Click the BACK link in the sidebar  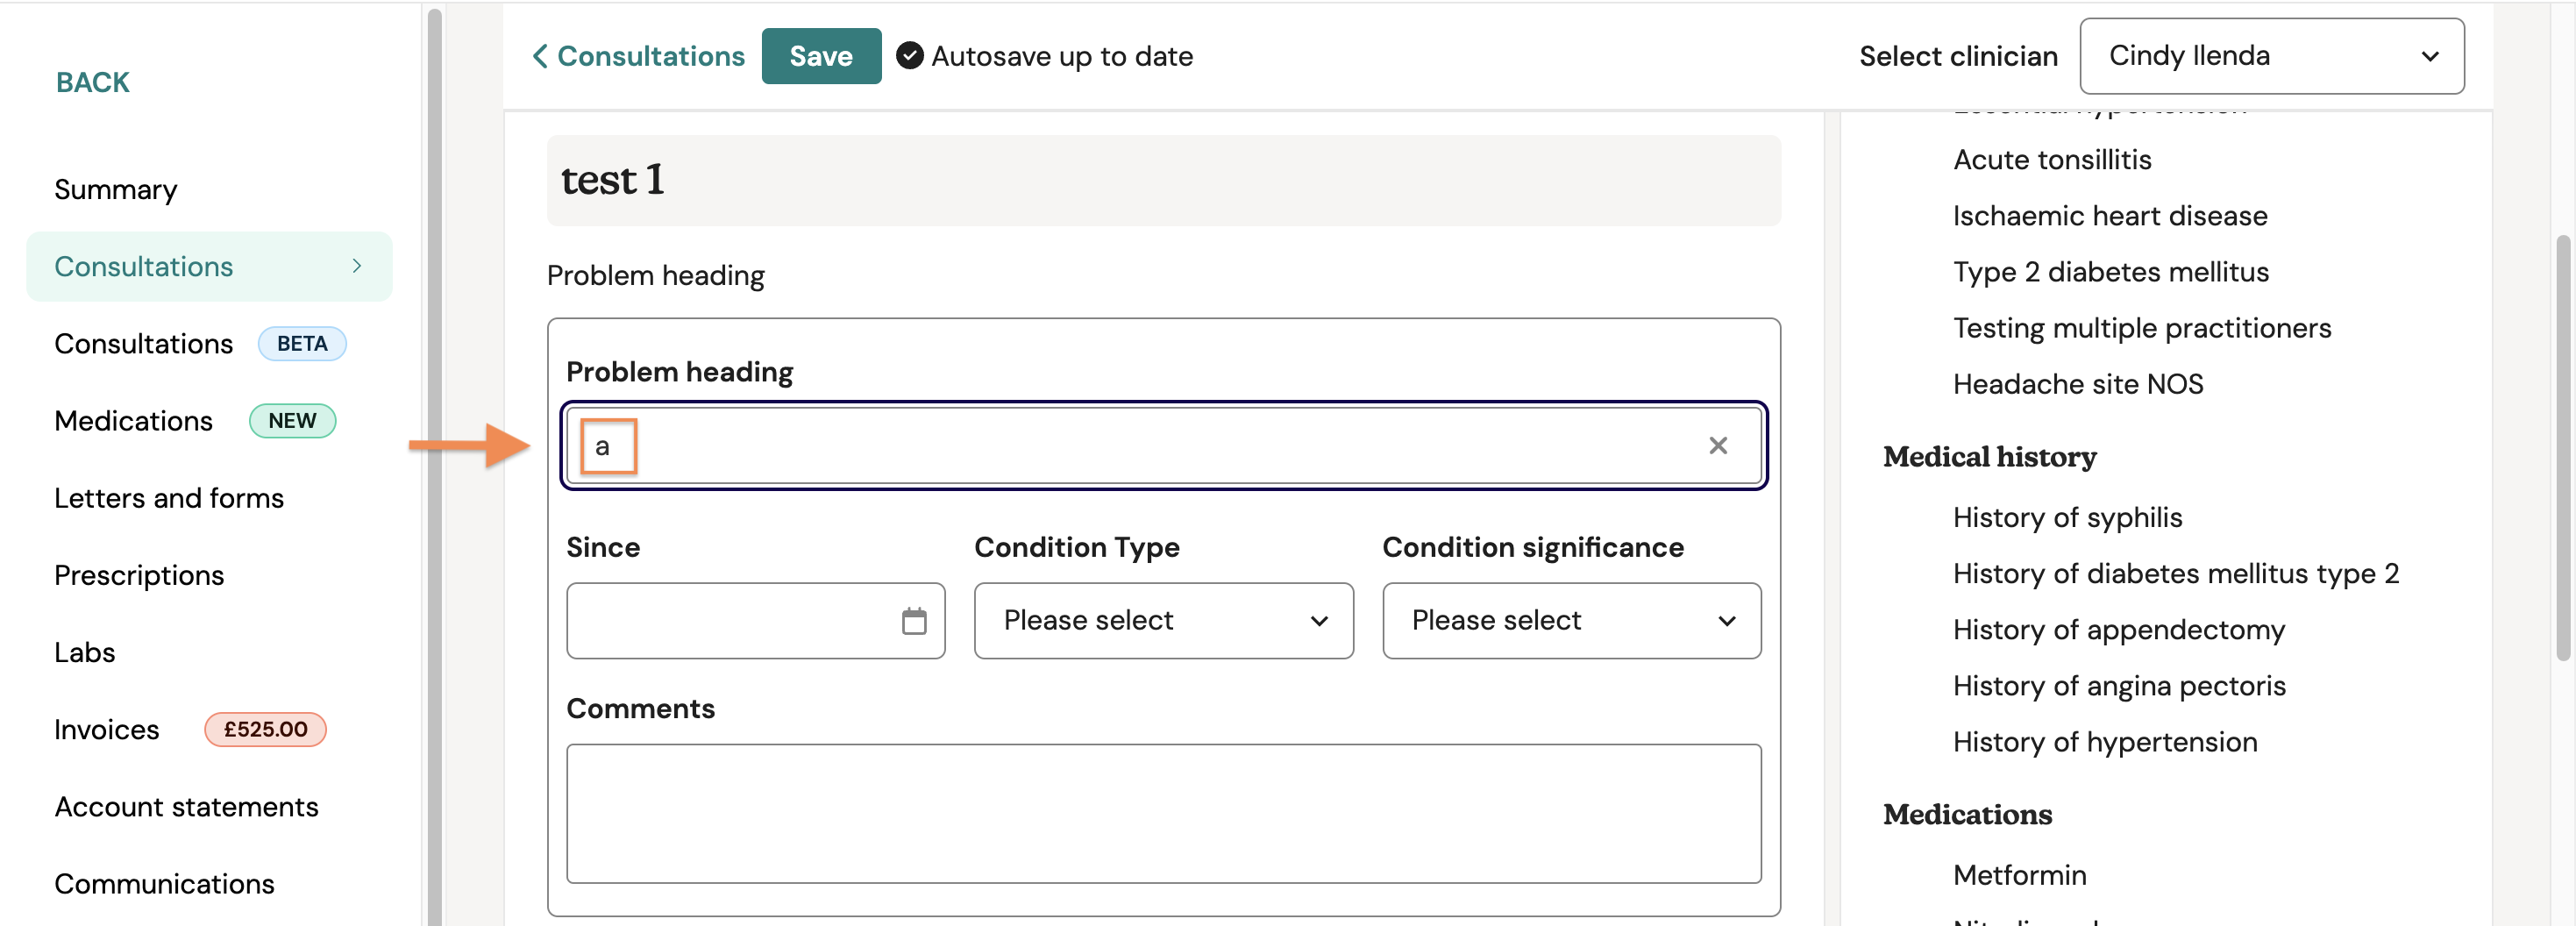pyautogui.click(x=92, y=82)
